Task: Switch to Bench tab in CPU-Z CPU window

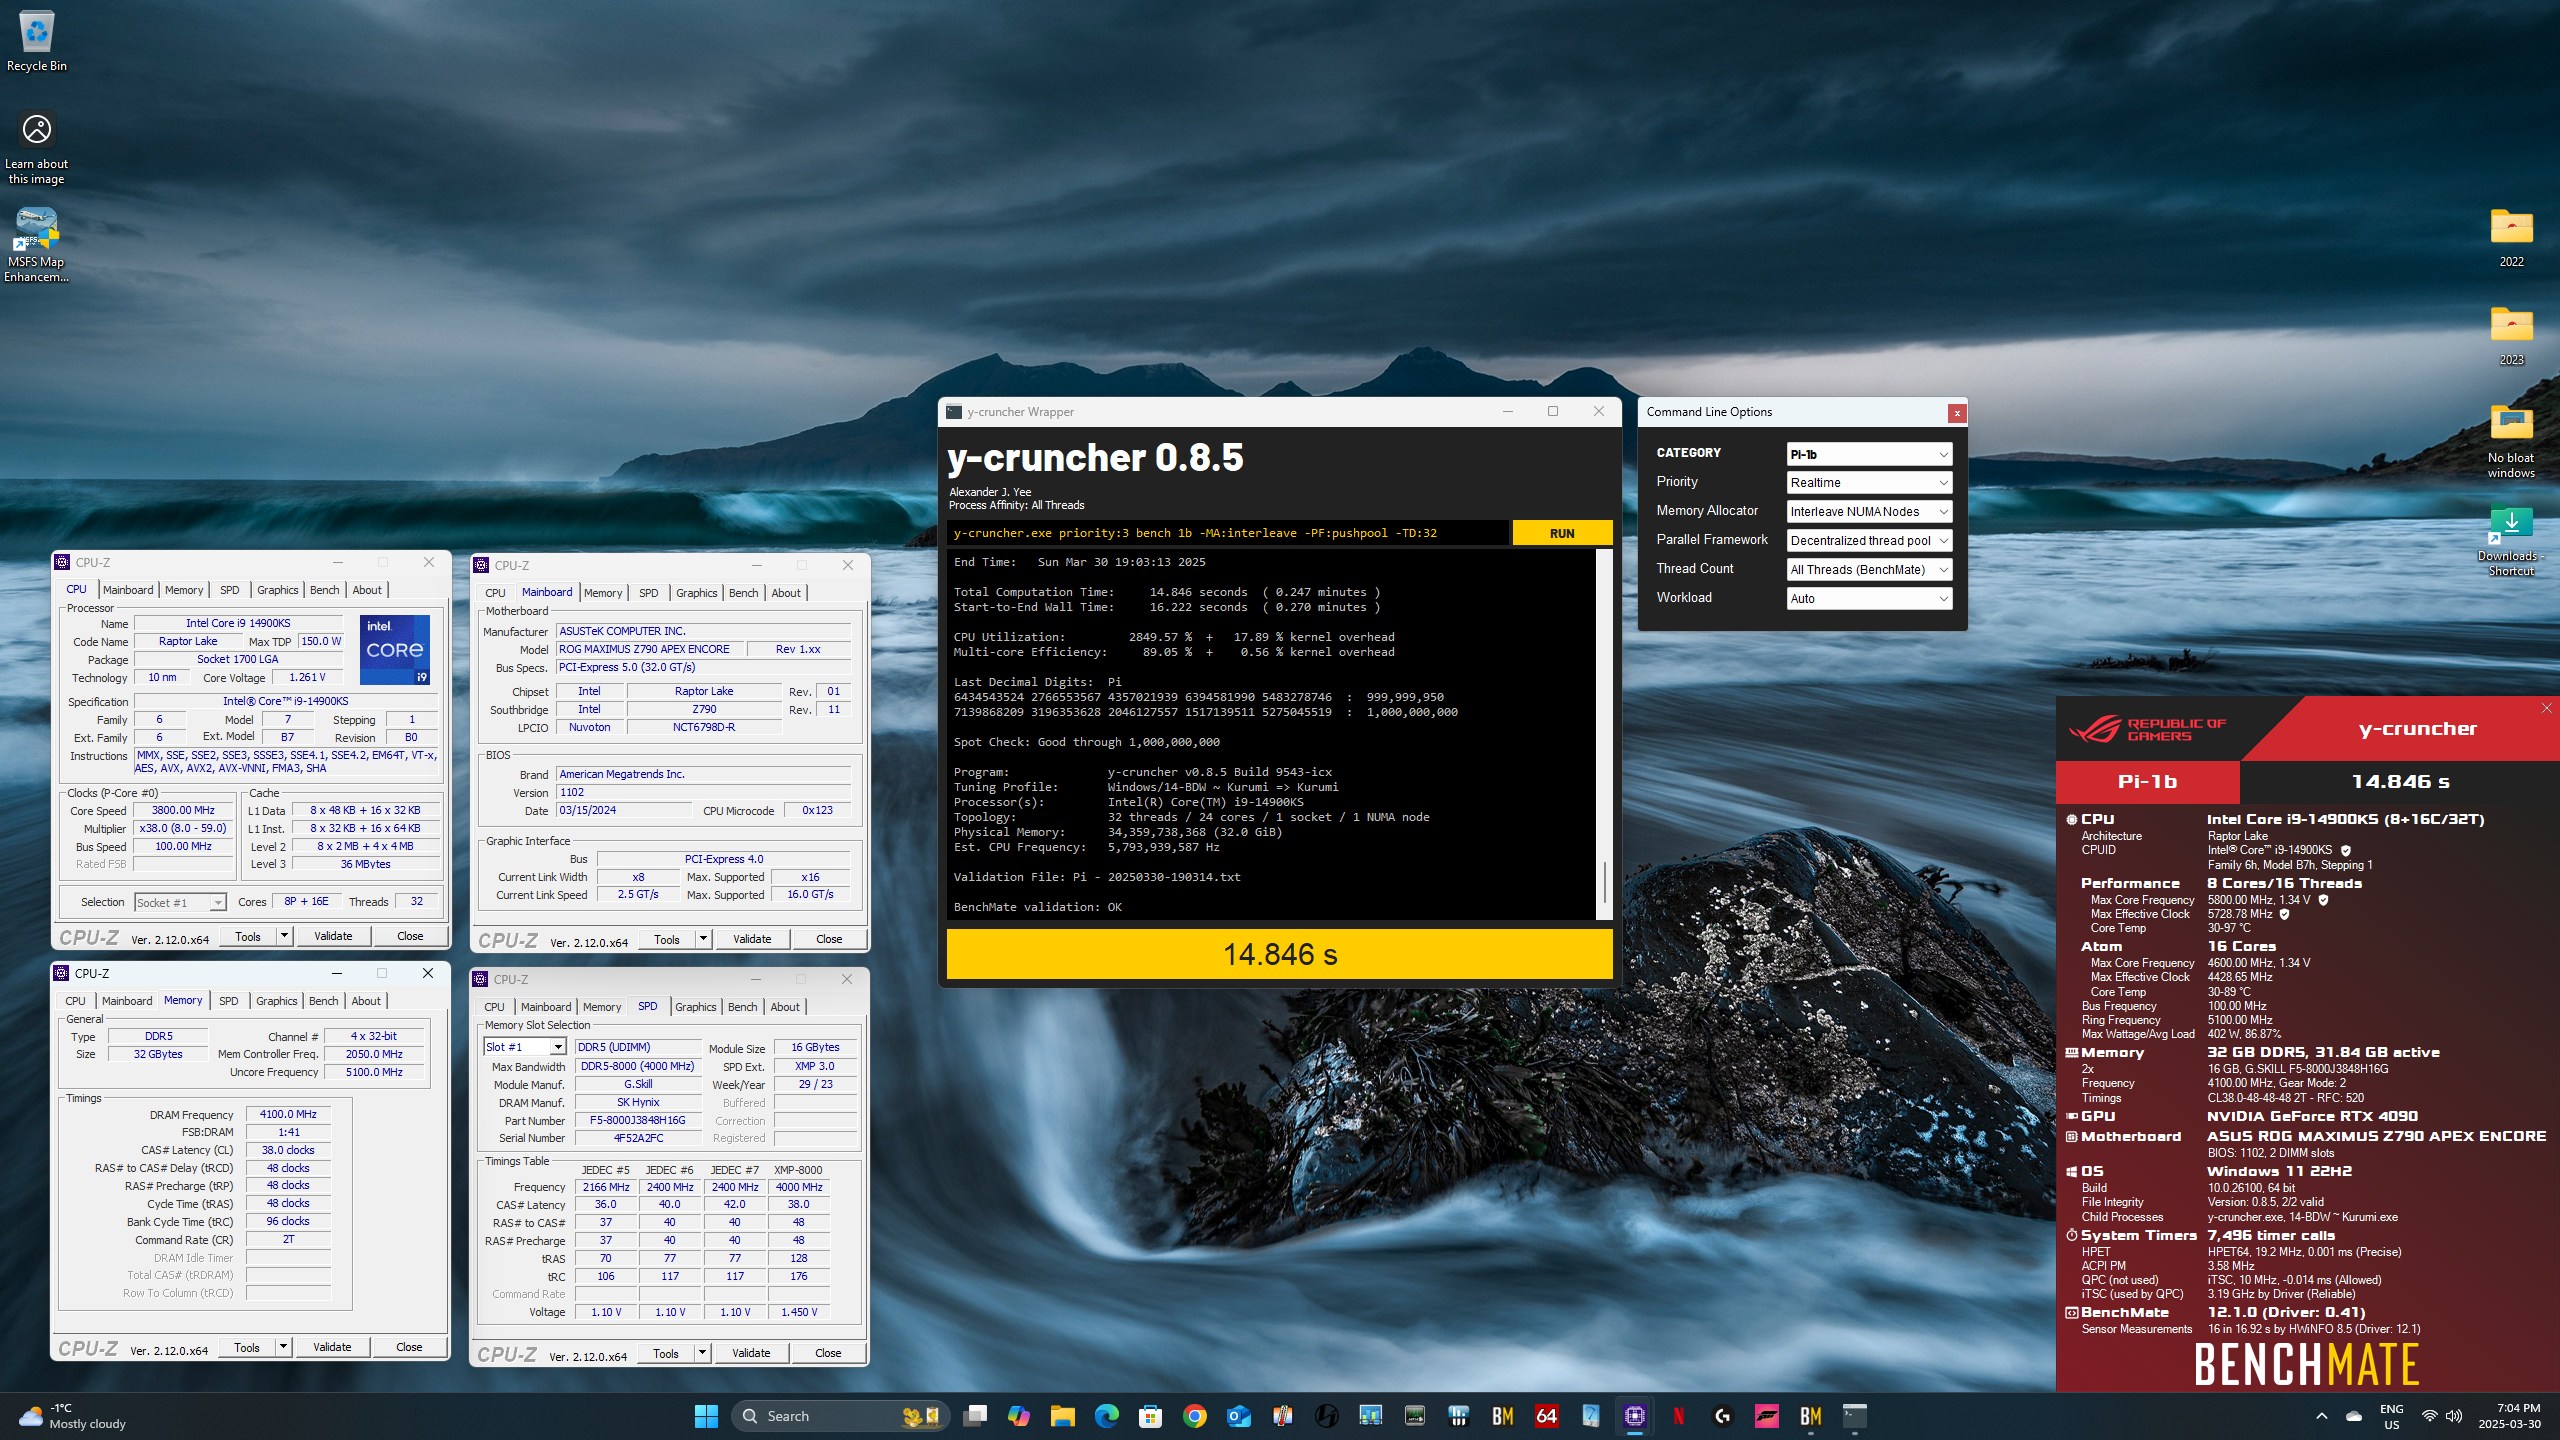Action: point(325,590)
